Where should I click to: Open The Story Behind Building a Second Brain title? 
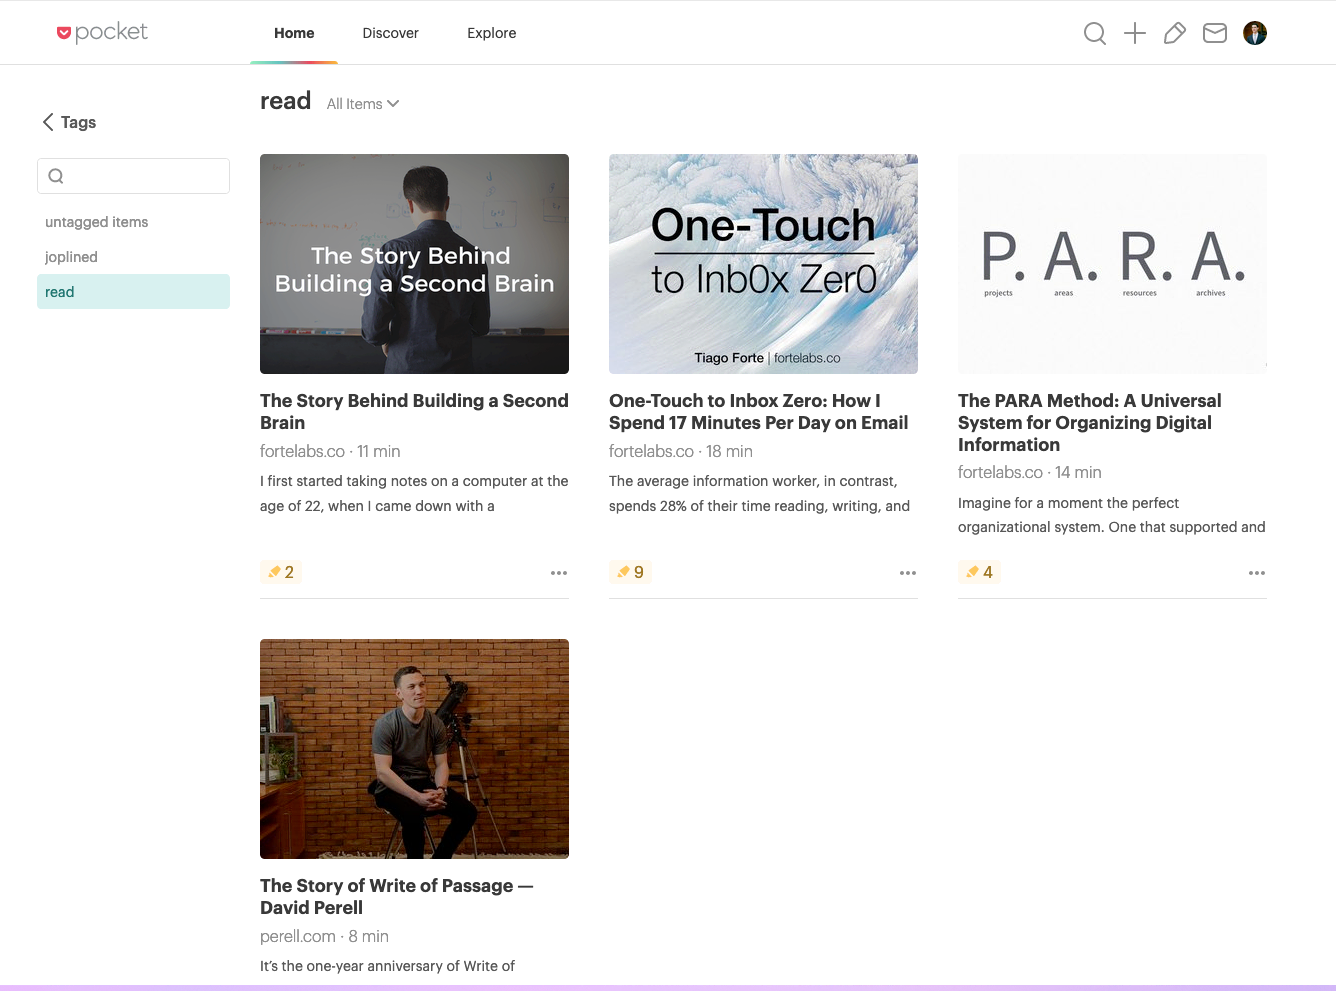[x=414, y=412]
